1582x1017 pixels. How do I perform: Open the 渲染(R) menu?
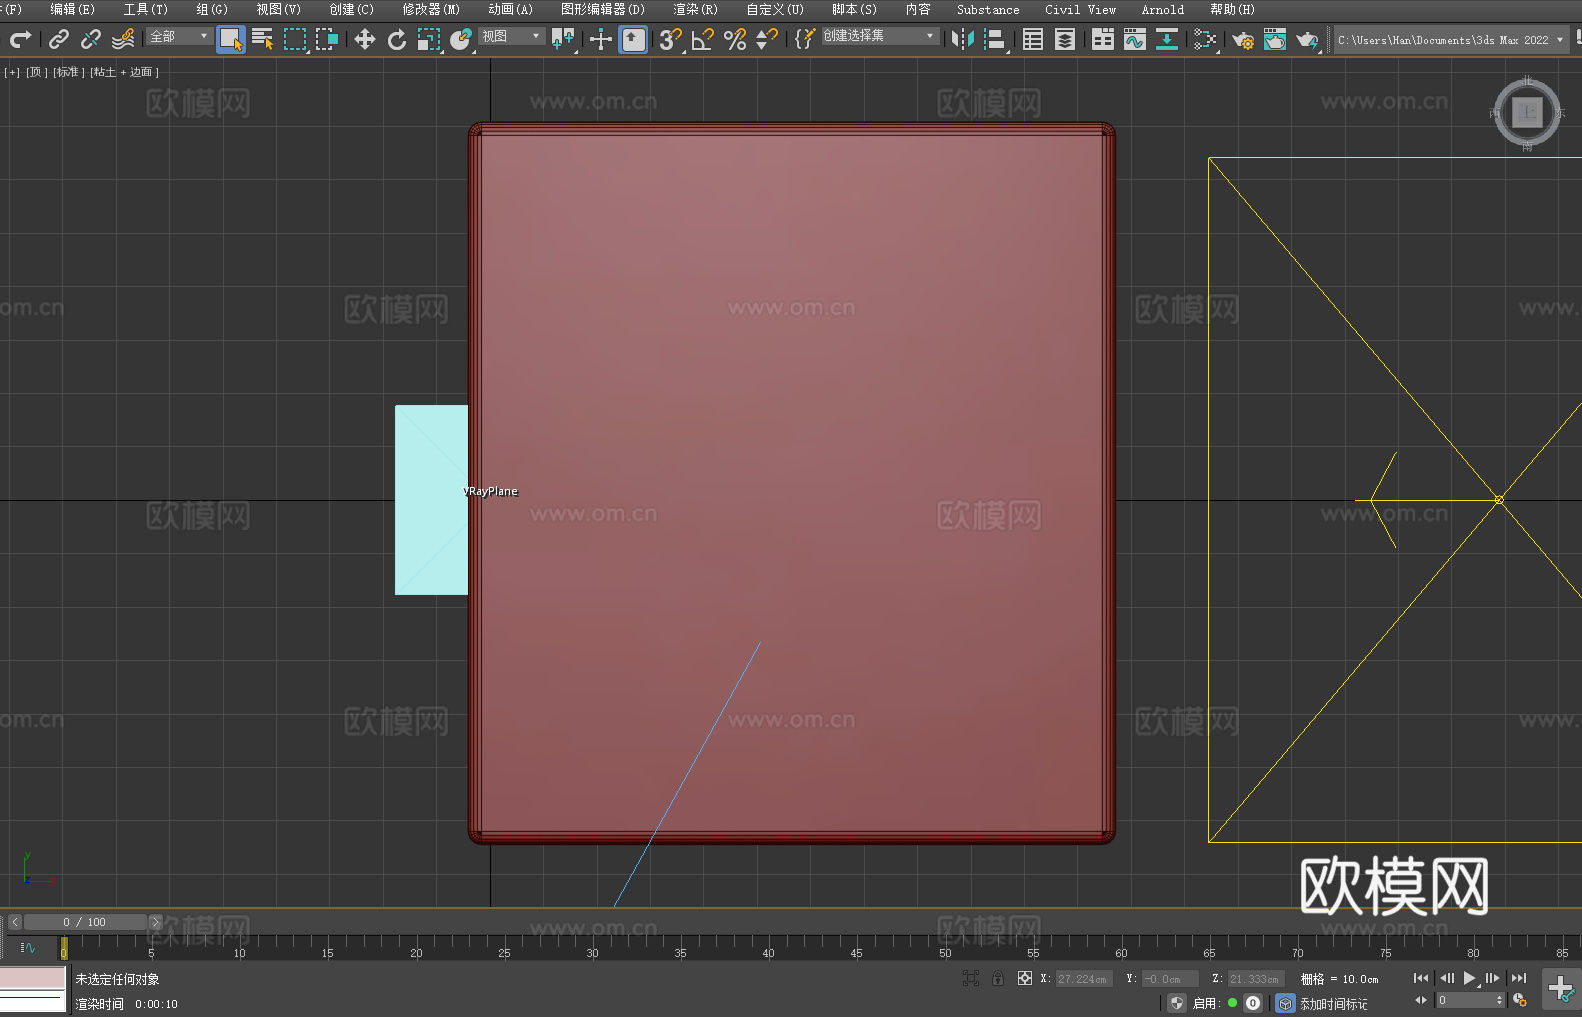click(x=695, y=9)
